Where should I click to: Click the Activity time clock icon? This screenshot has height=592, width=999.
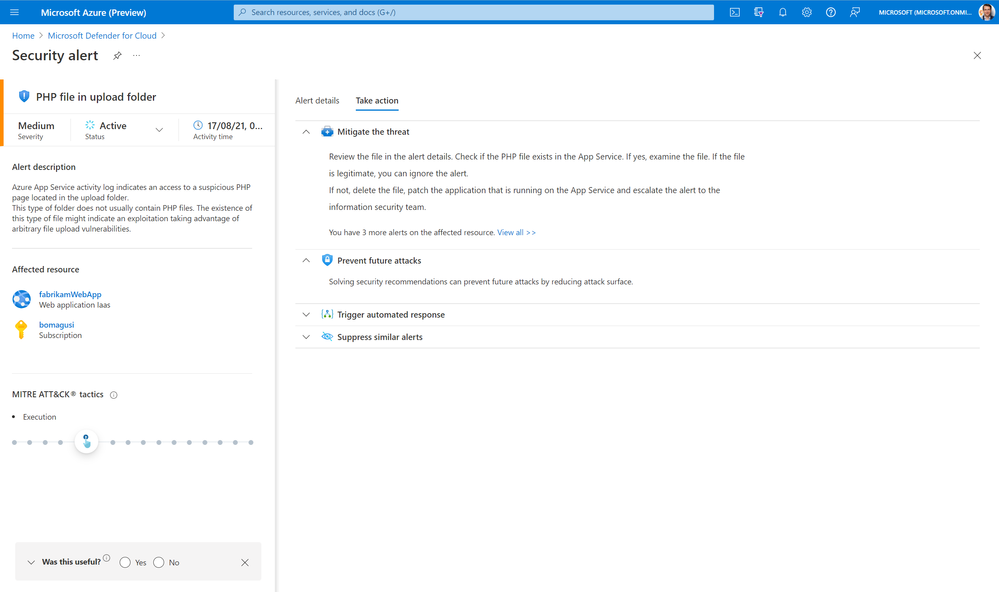(x=198, y=125)
